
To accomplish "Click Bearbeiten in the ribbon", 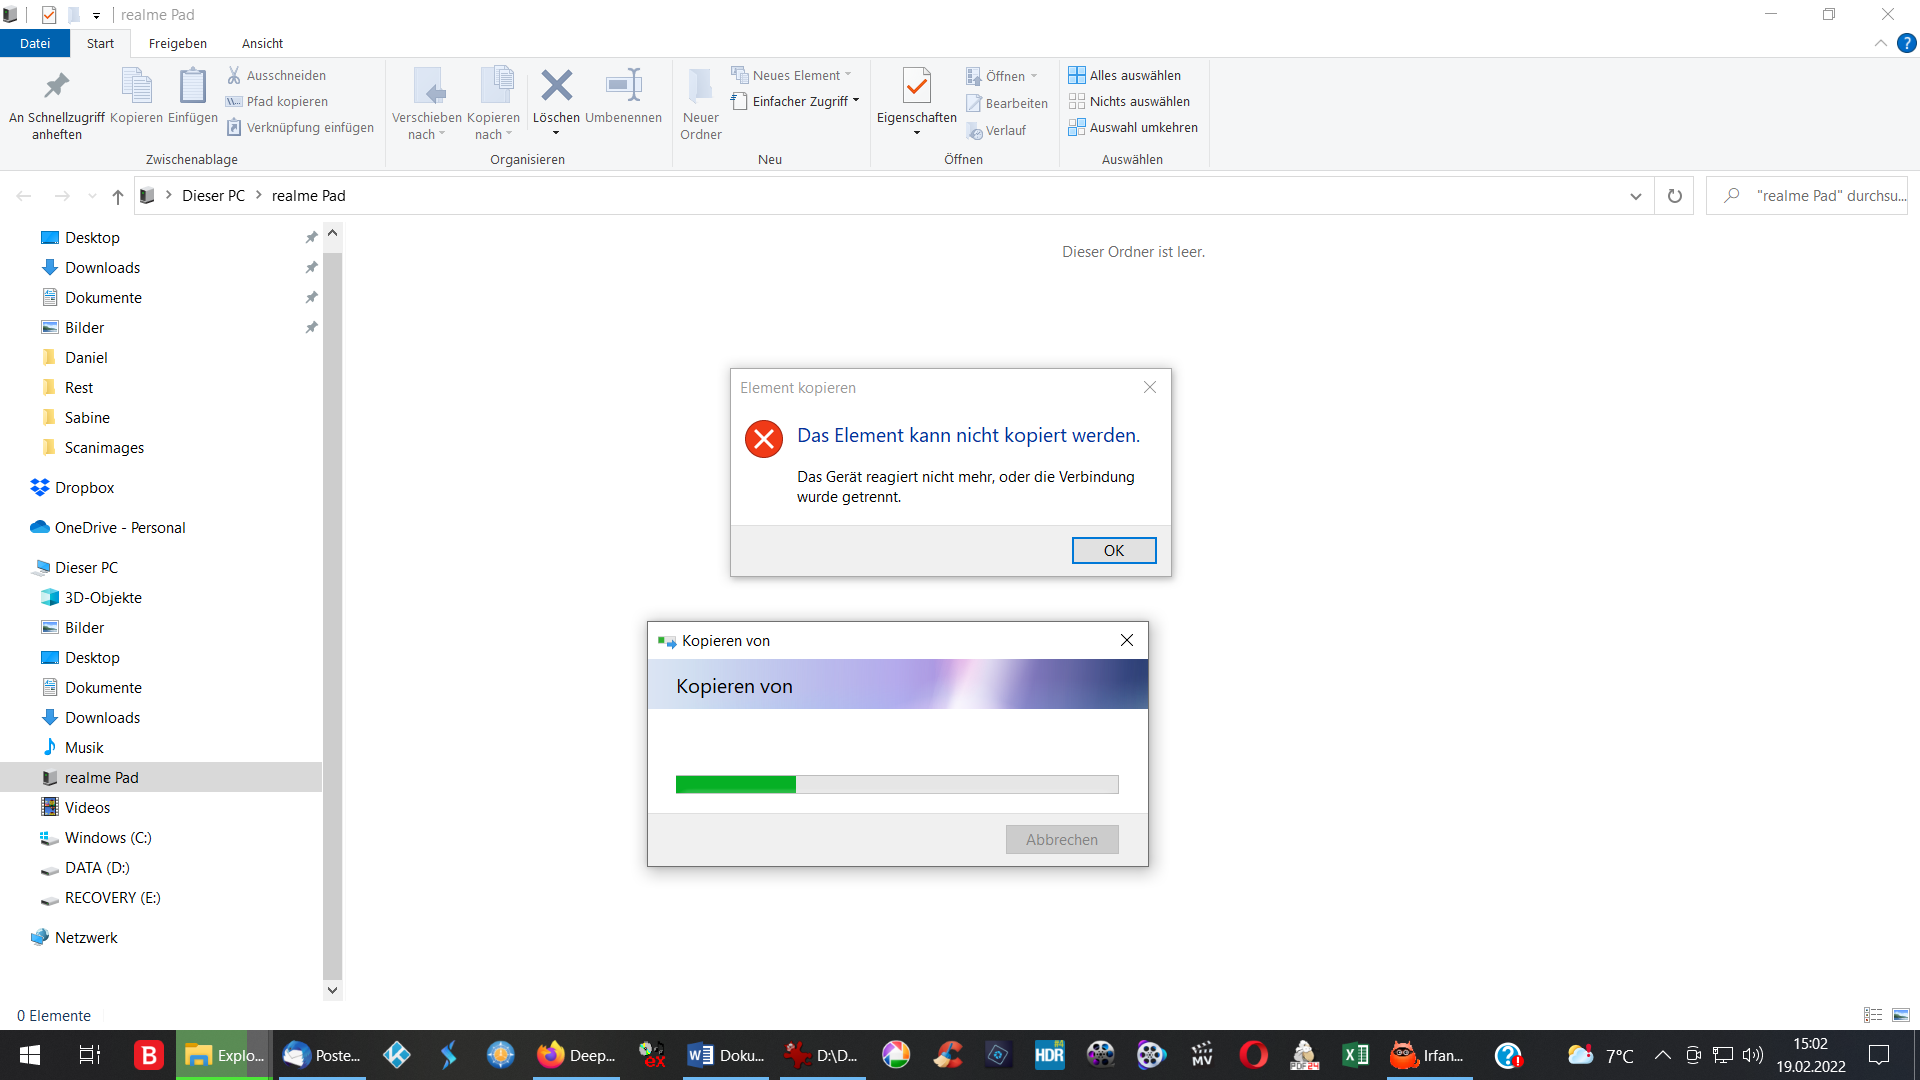I will (x=1007, y=103).
